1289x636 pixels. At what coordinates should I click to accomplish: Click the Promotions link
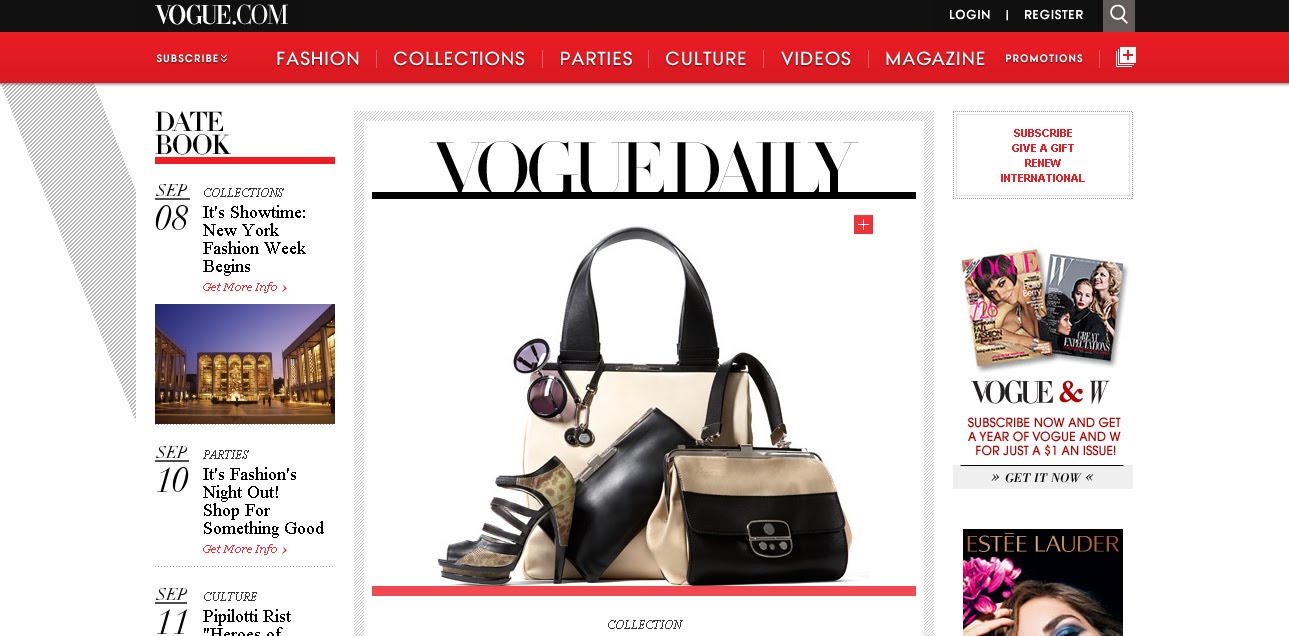pos(1044,58)
